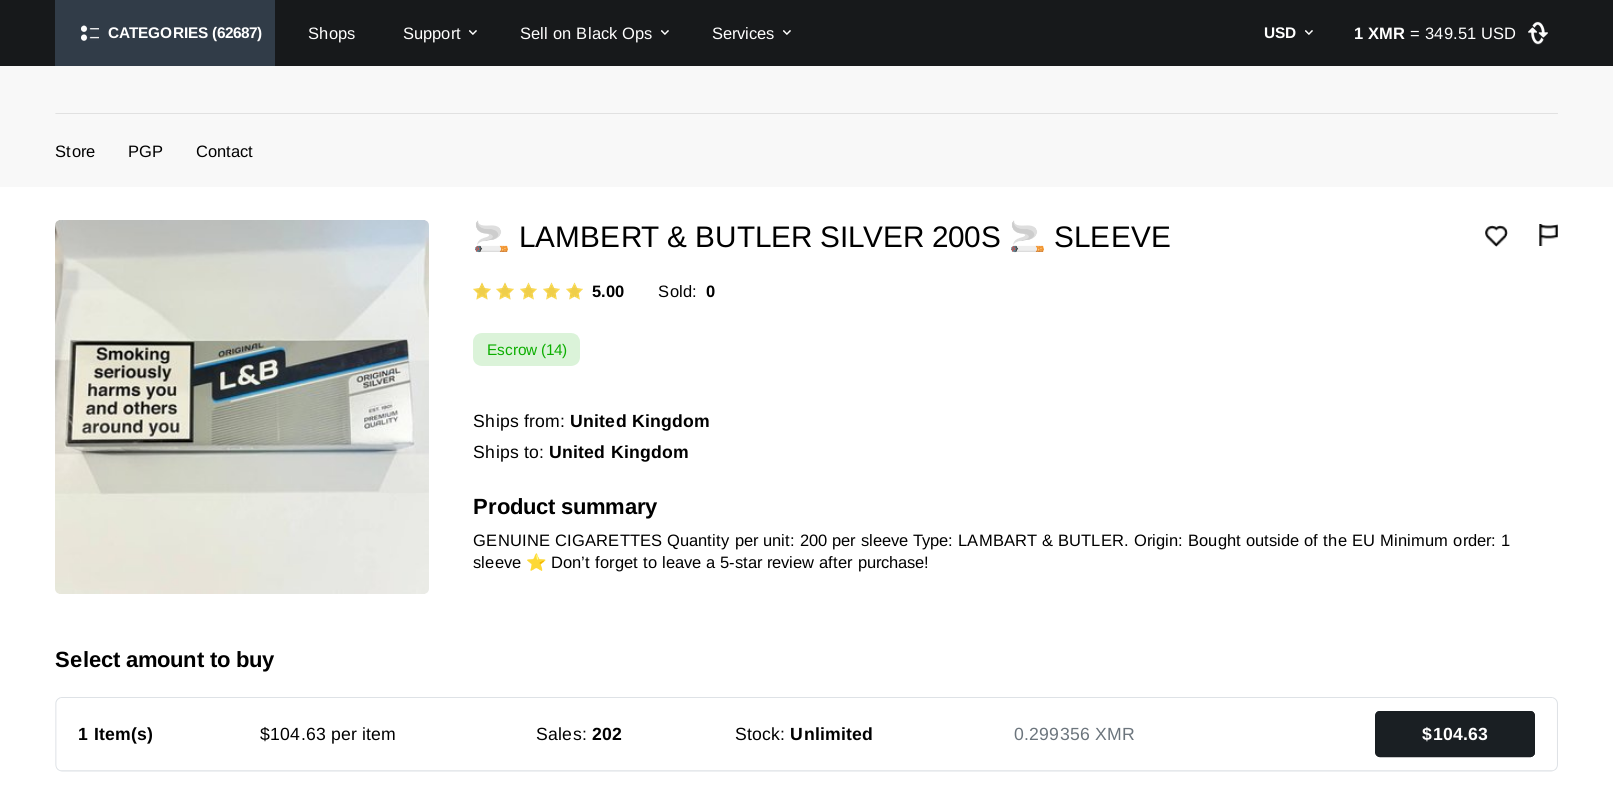Open the Support dropdown menu
The width and height of the screenshot is (1613, 807).
pos(431,33)
